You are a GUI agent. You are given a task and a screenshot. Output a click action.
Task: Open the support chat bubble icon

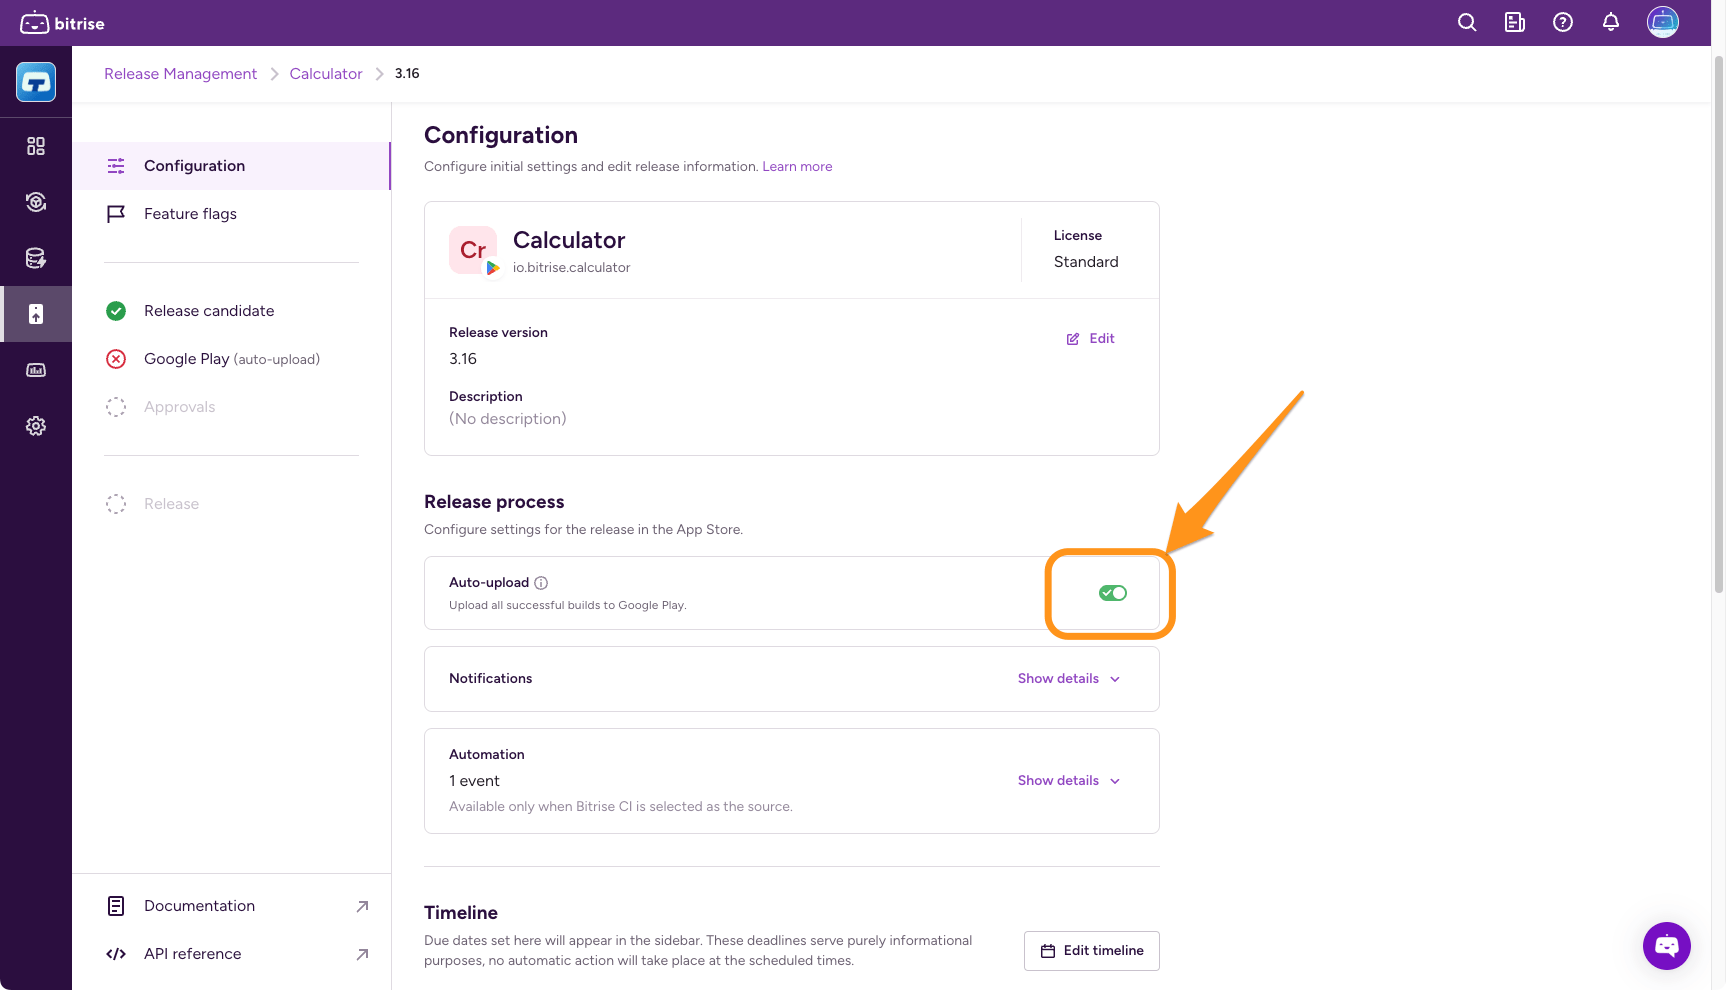click(1666, 945)
